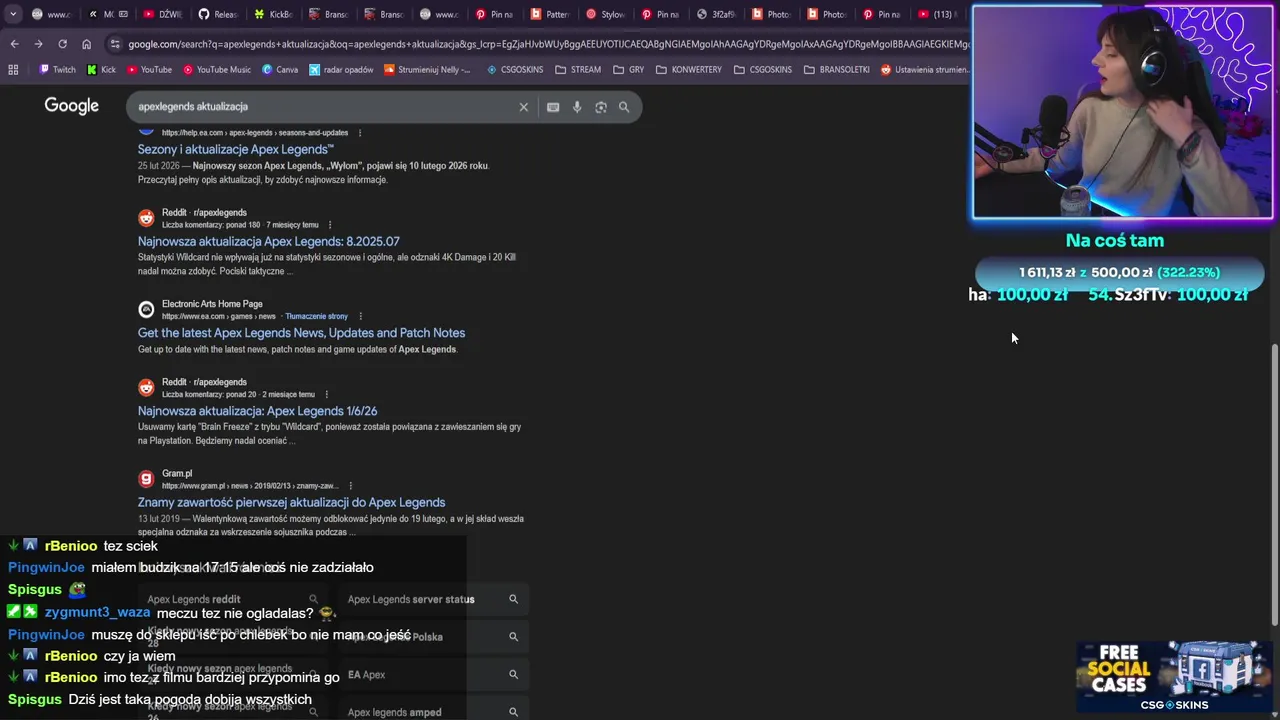The width and height of the screenshot is (1280, 720).
Task: Reload the page
Action: [x=62, y=44]
